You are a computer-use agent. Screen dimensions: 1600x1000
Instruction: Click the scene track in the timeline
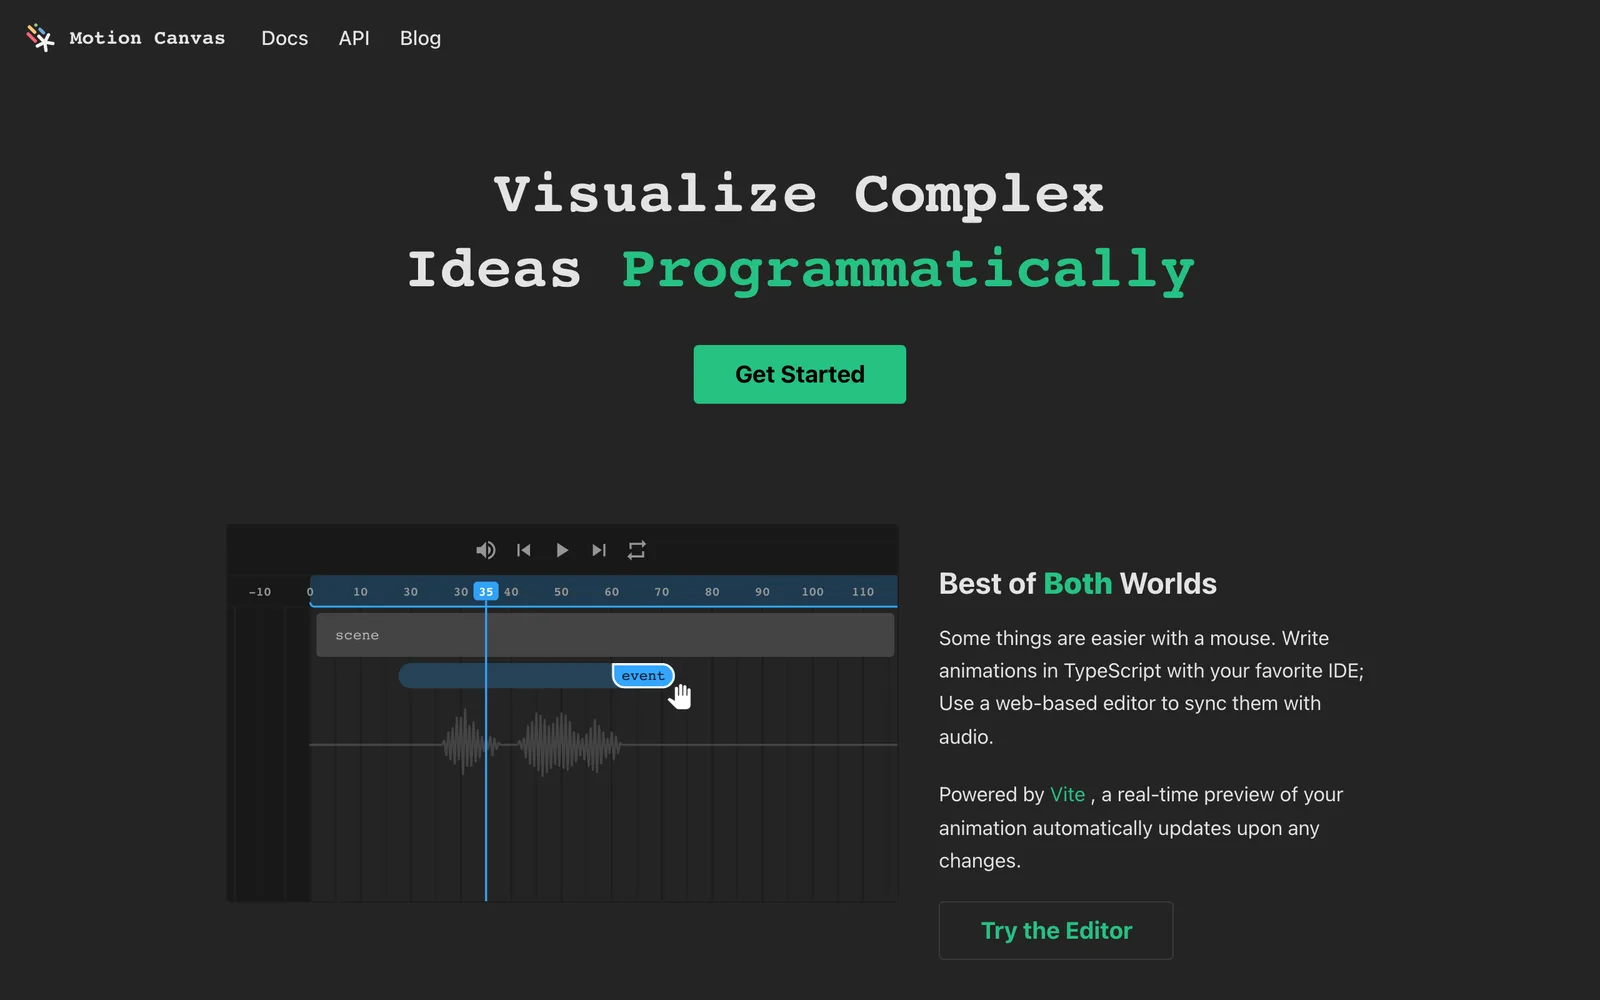[605, 635]
